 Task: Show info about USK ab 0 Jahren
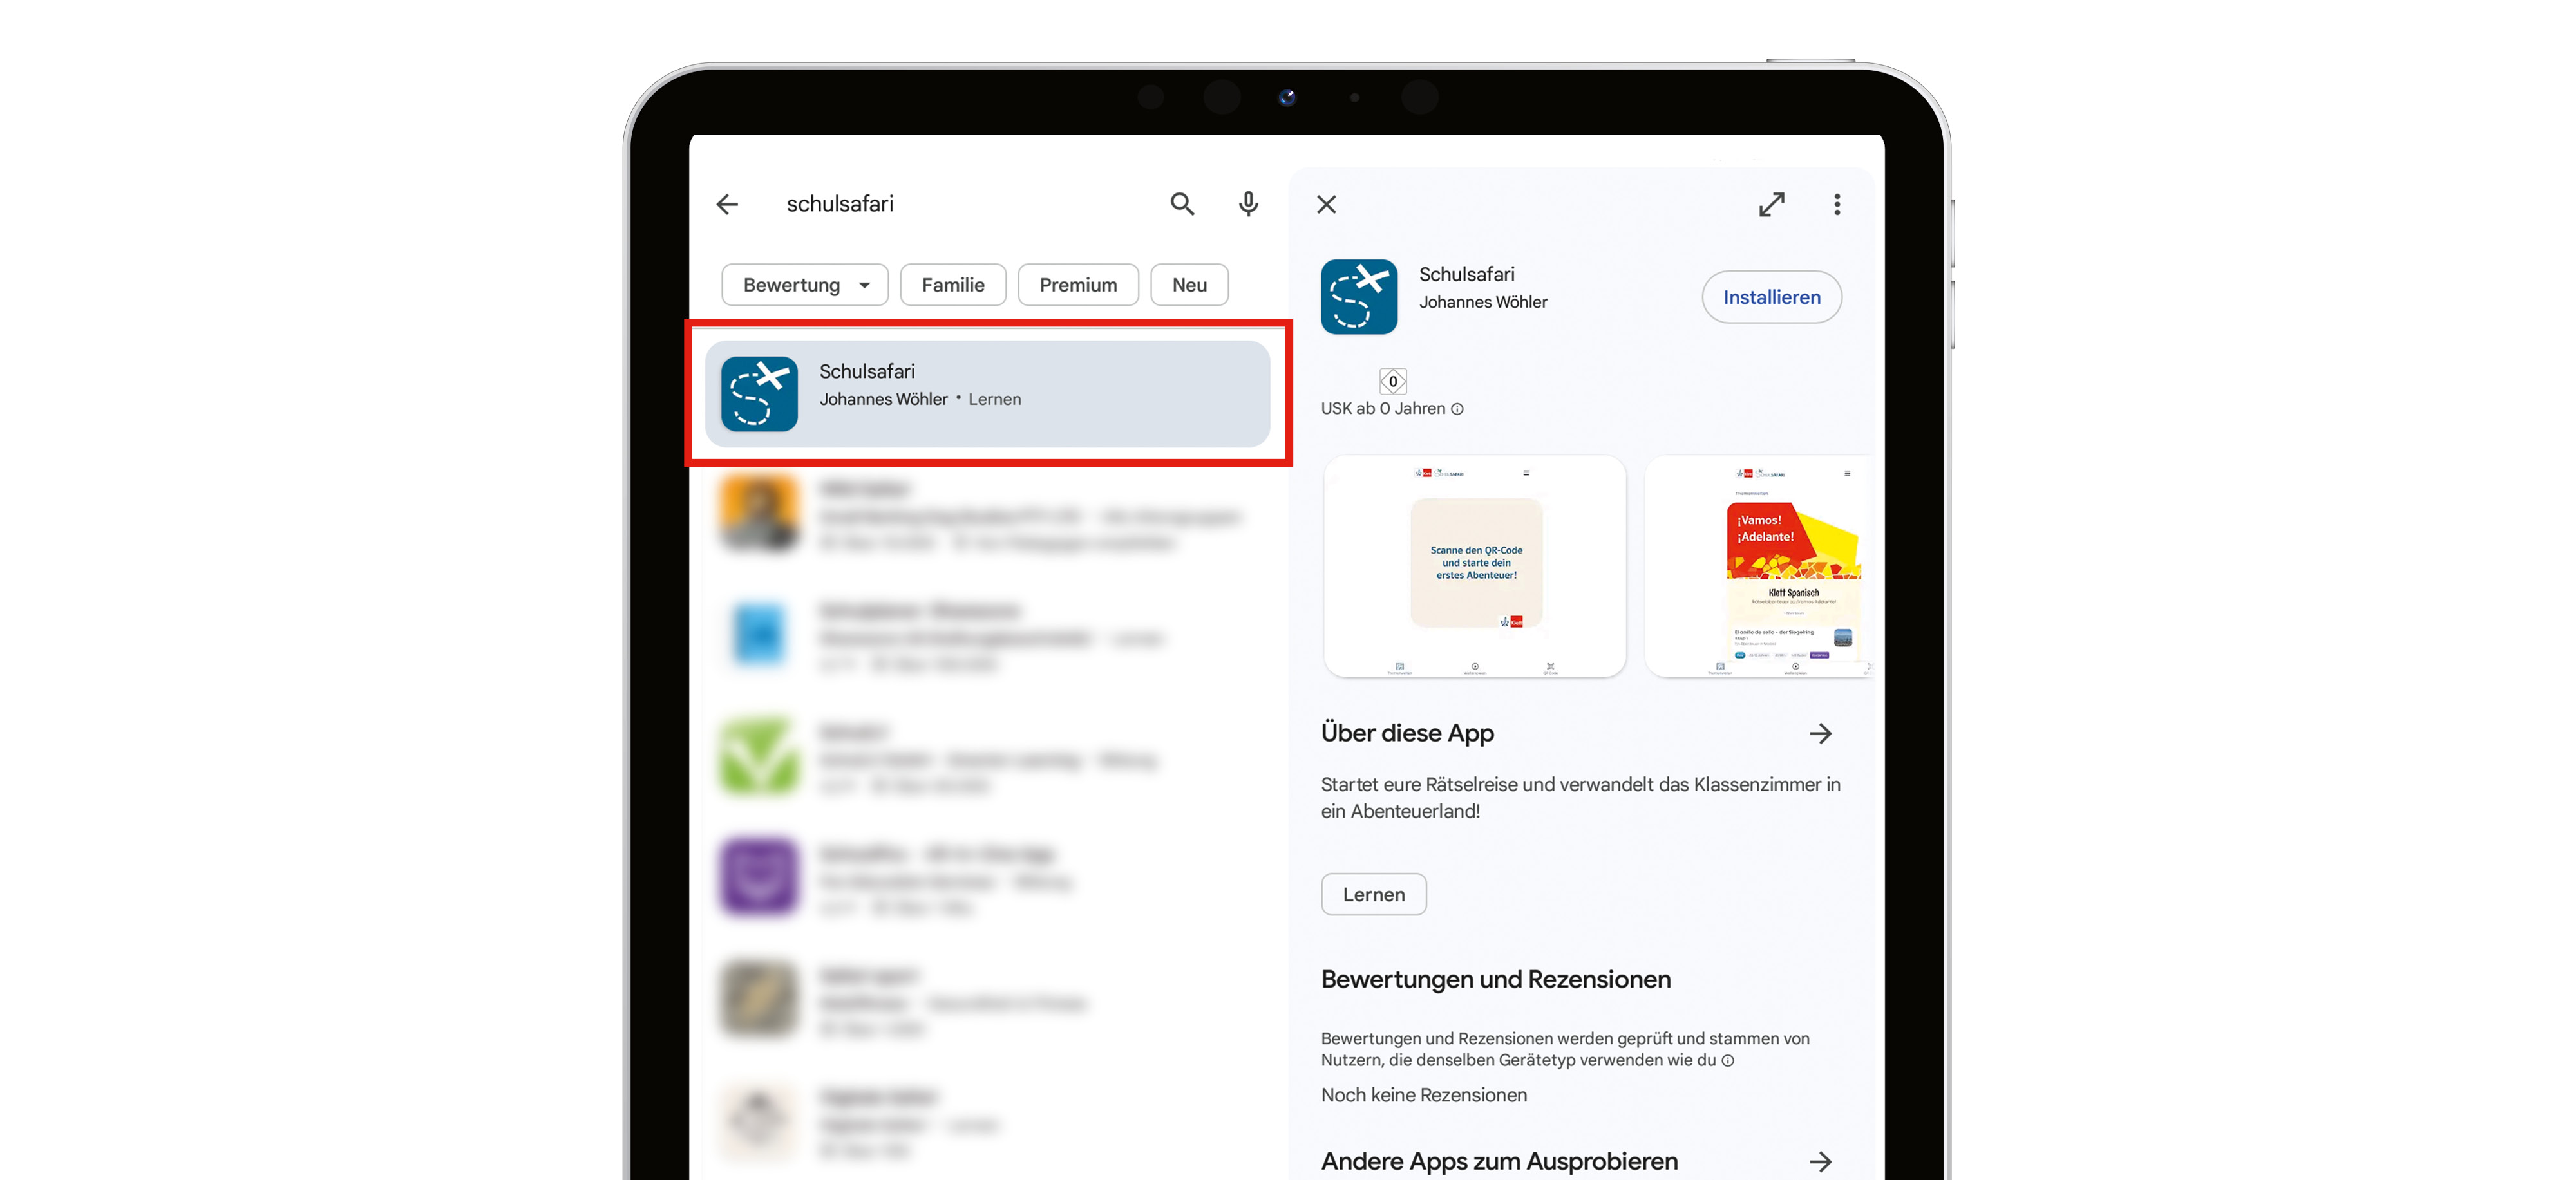(1457, 409)
